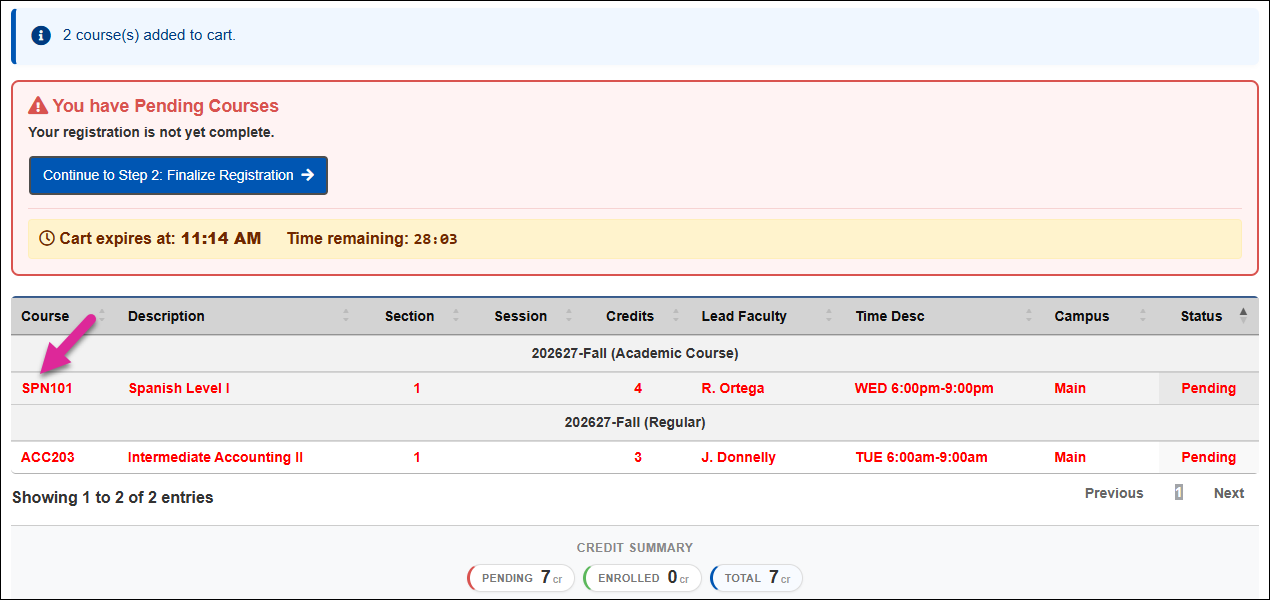
Task: Sort table by Description column
Action: 240,316
